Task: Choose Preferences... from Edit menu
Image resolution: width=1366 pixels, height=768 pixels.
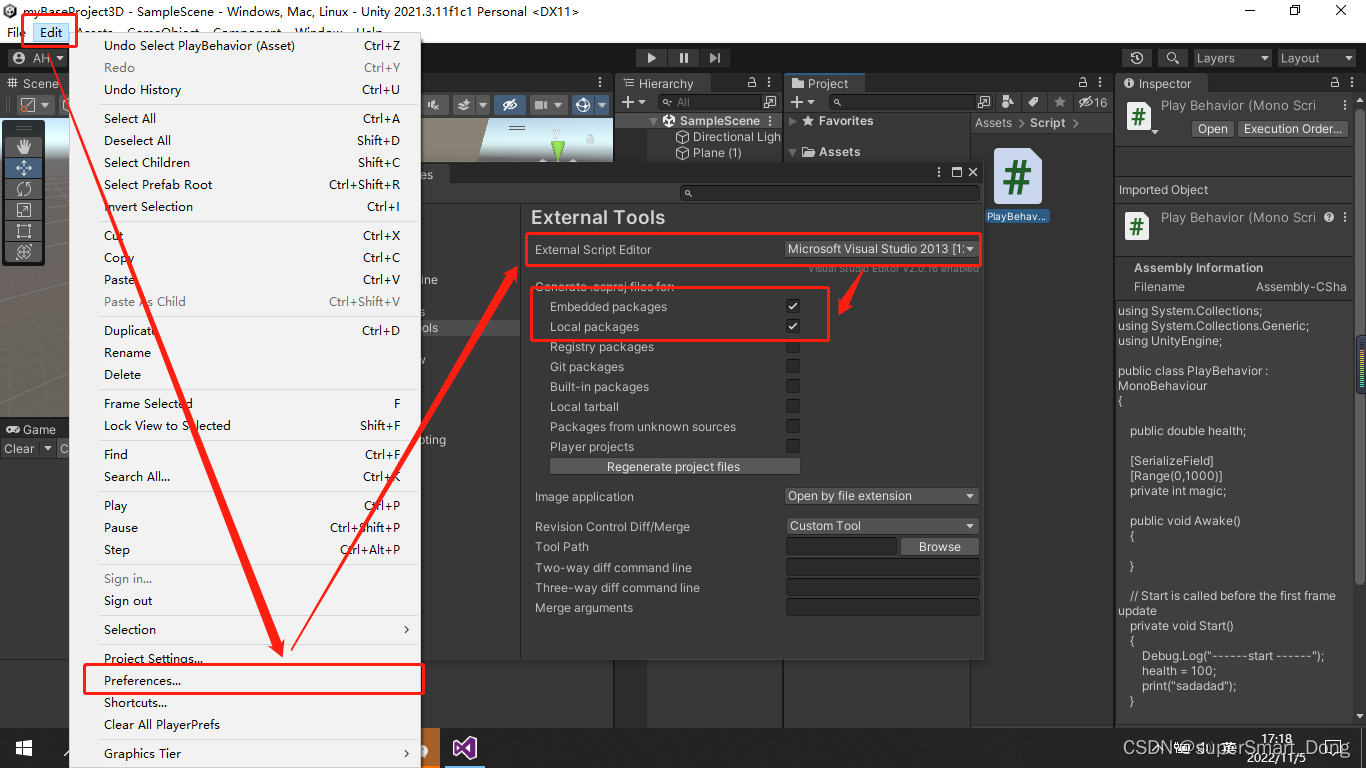Action: 245,680
